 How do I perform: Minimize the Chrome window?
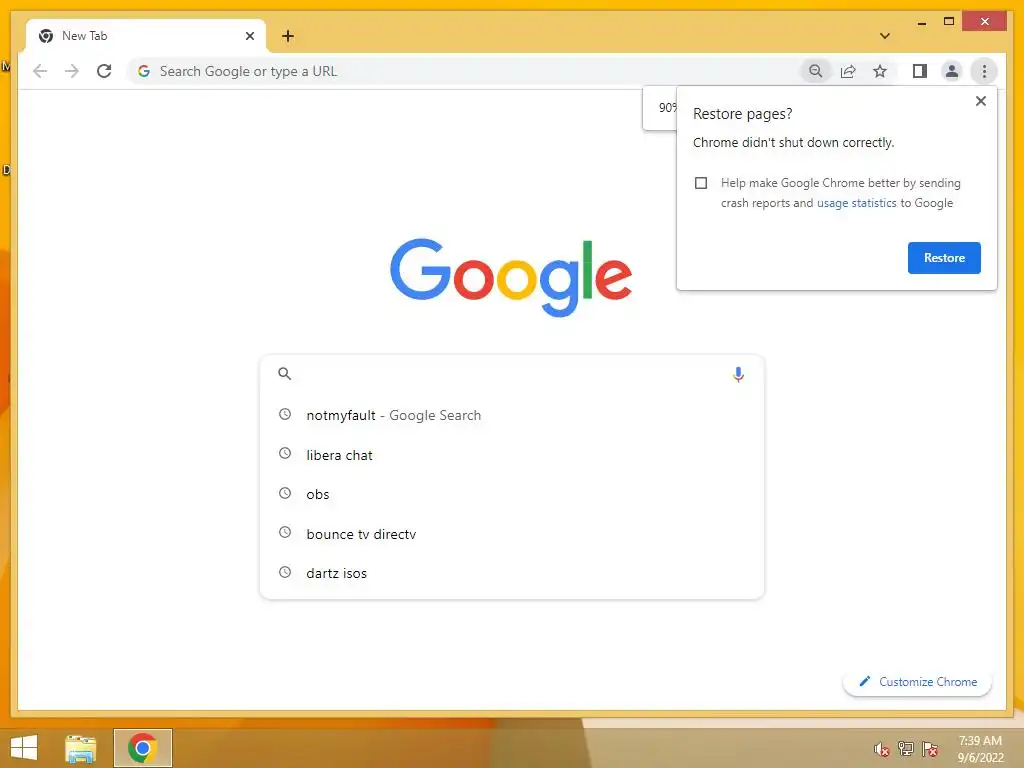click(921, 22)
